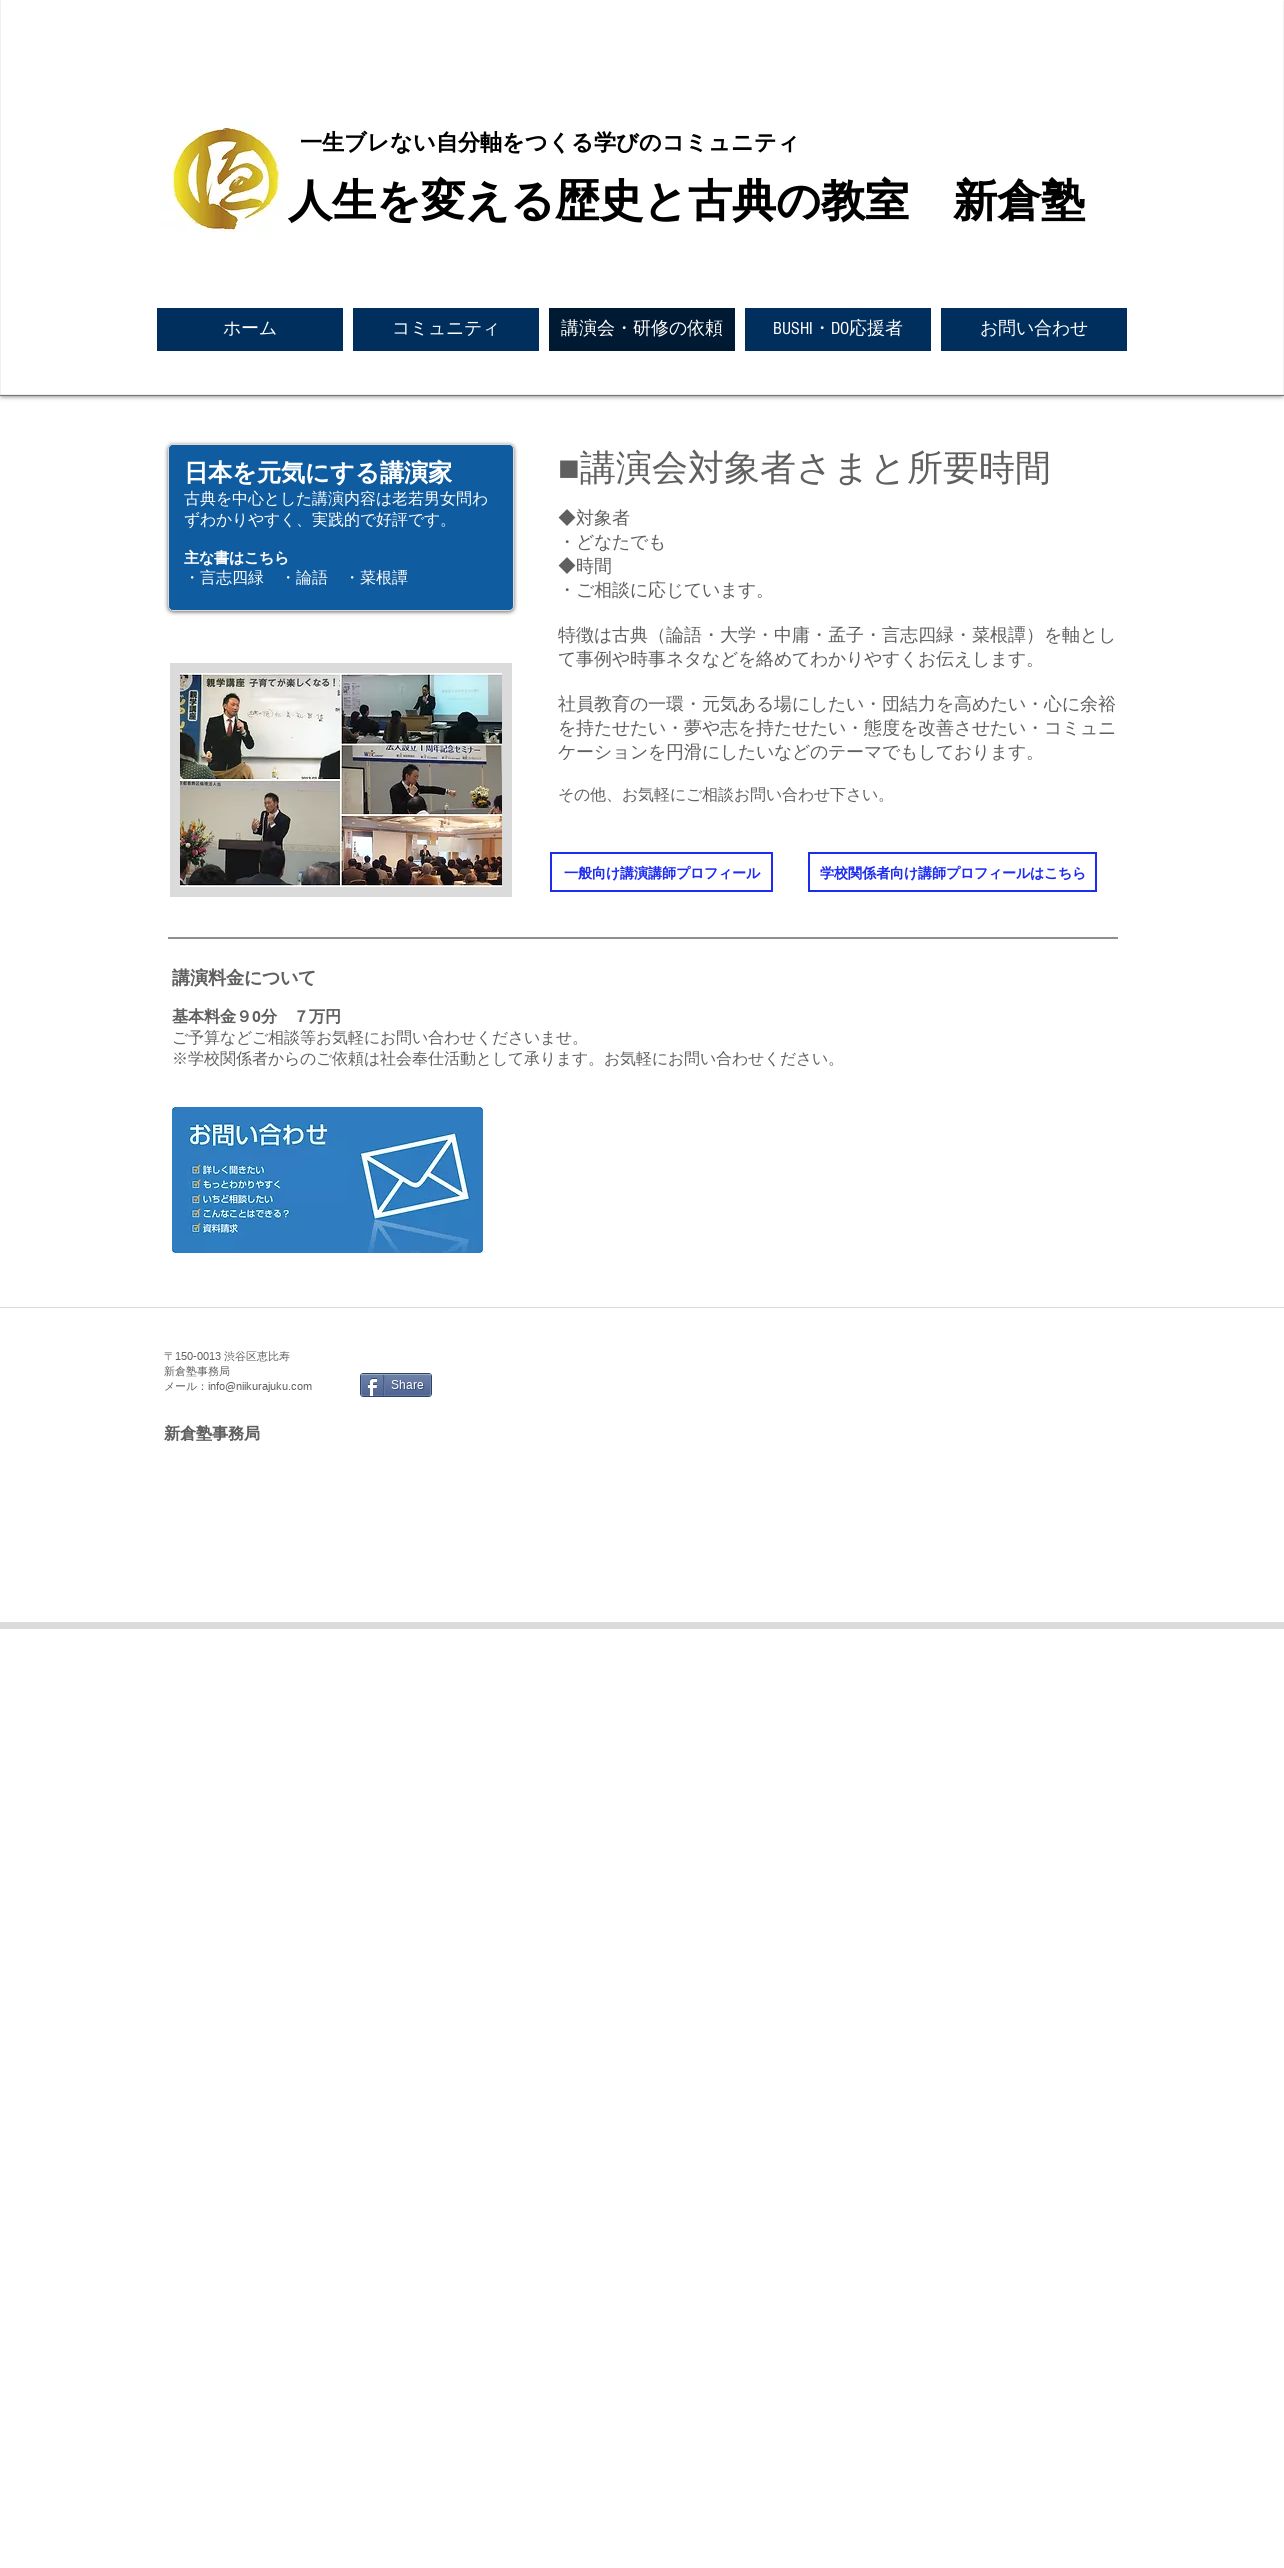Click the tagline 一生ブレない自分軸をつくる学びのコミュニティ
The image size is (1284, 2568).
548,143
